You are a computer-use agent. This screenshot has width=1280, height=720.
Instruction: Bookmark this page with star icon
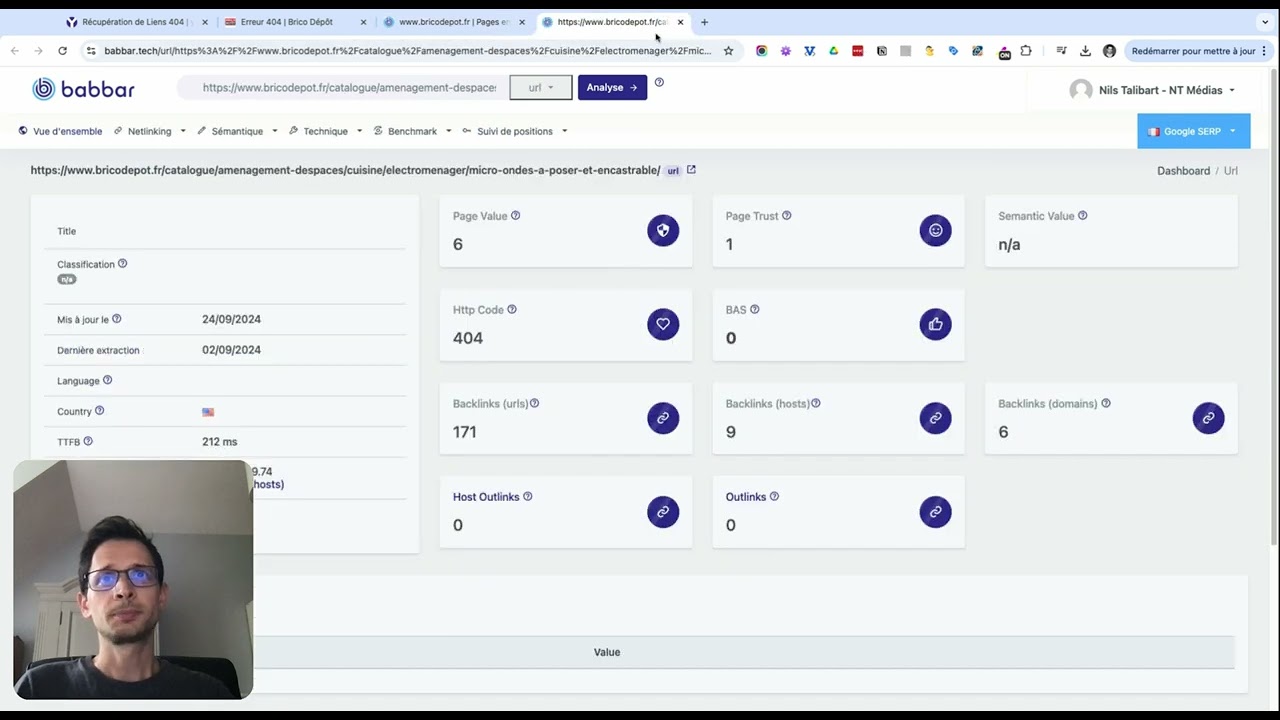tap(728, 51)
